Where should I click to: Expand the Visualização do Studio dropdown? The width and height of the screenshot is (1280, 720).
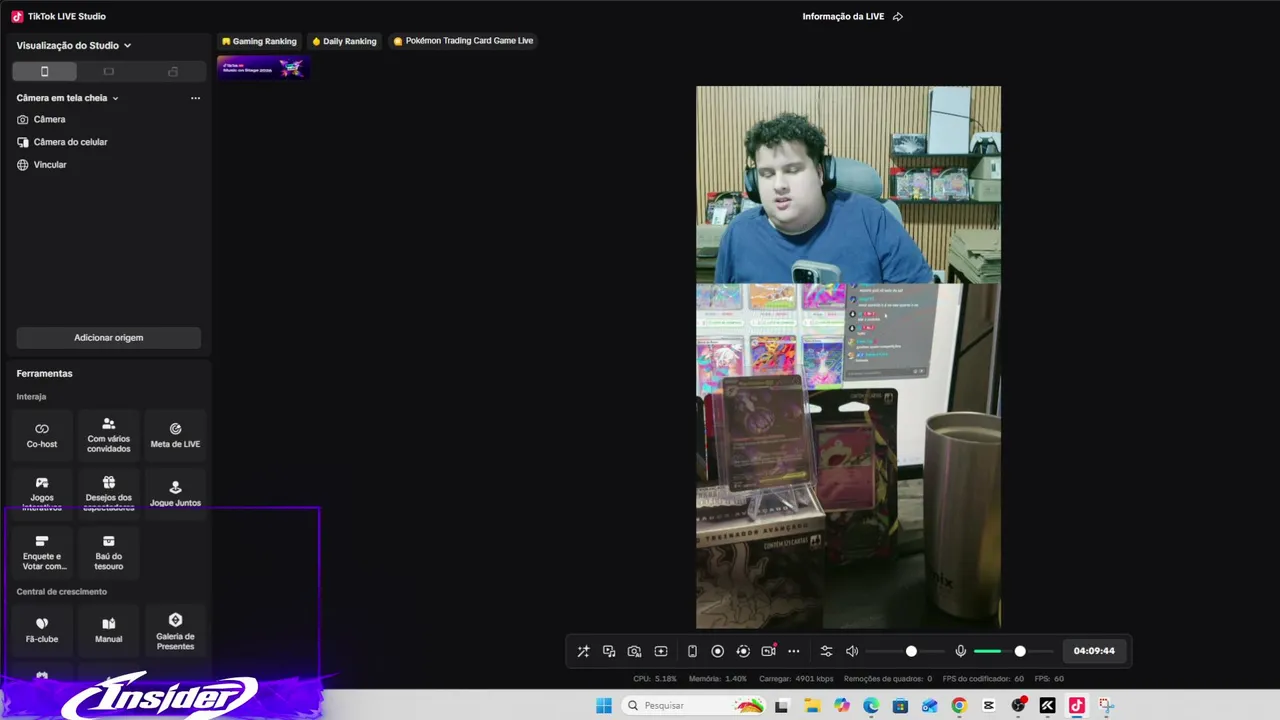(x=74, y=45)
